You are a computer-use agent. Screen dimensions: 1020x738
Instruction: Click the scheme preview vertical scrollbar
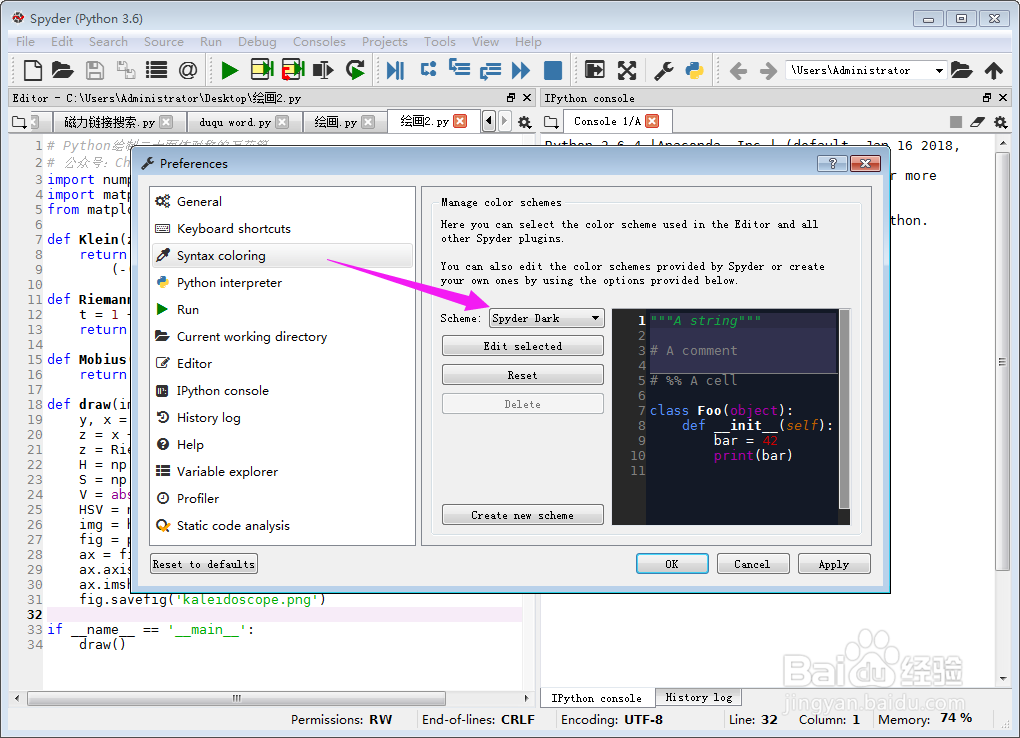click(844, 409)
